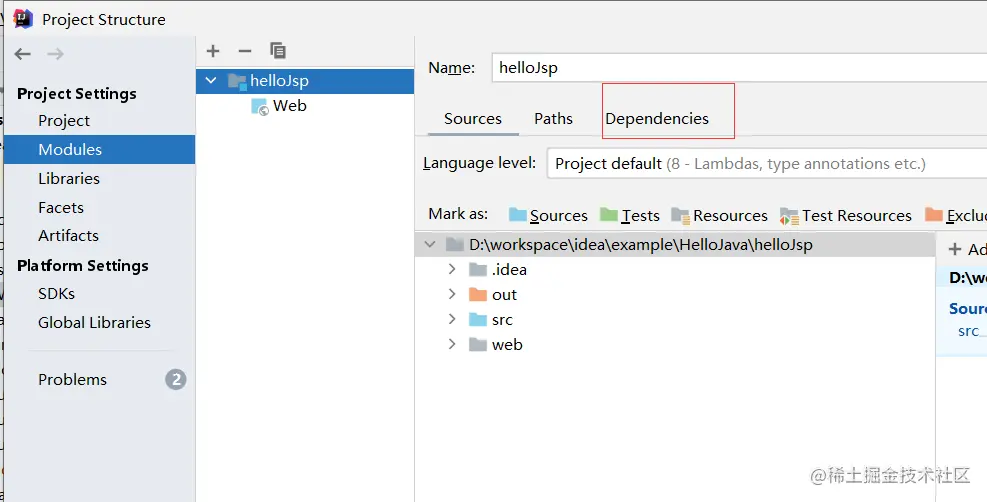Go forward with the right arrow

(x=55, y=54)
